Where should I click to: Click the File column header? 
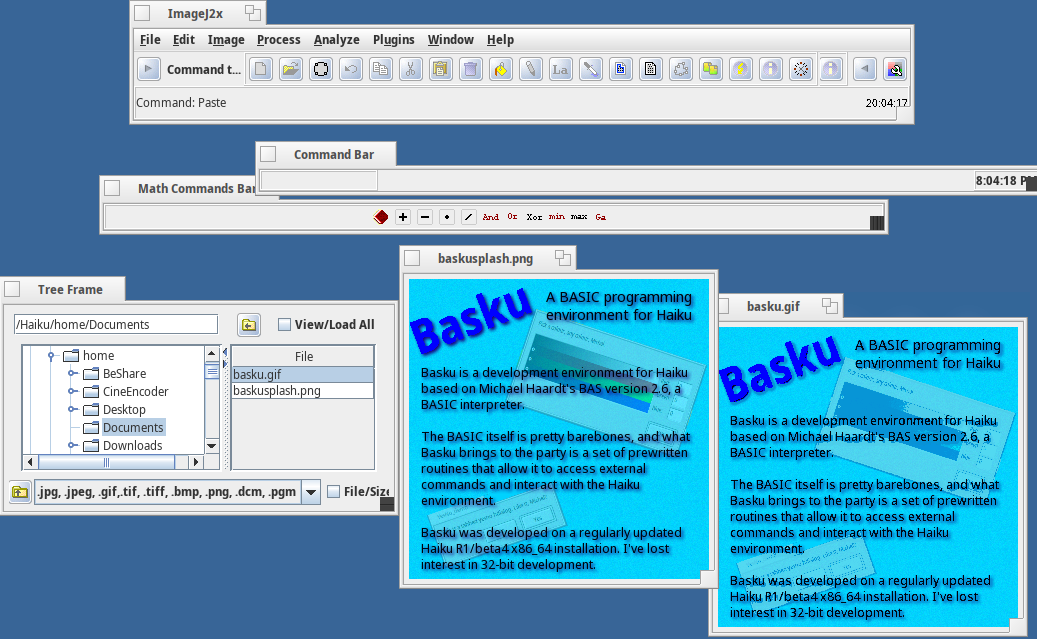(x=304, y=357)
